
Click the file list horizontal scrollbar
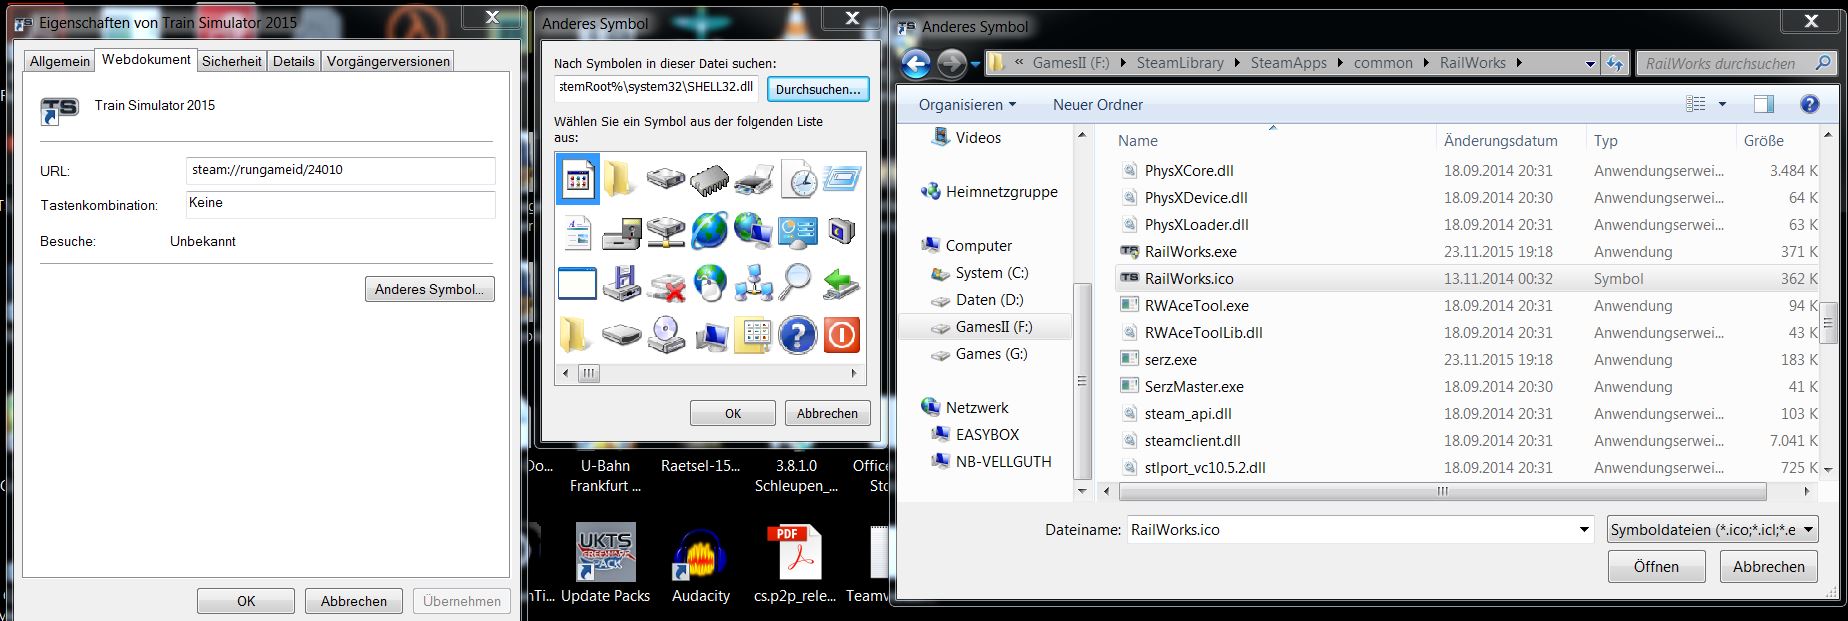tap(1441, 491)
